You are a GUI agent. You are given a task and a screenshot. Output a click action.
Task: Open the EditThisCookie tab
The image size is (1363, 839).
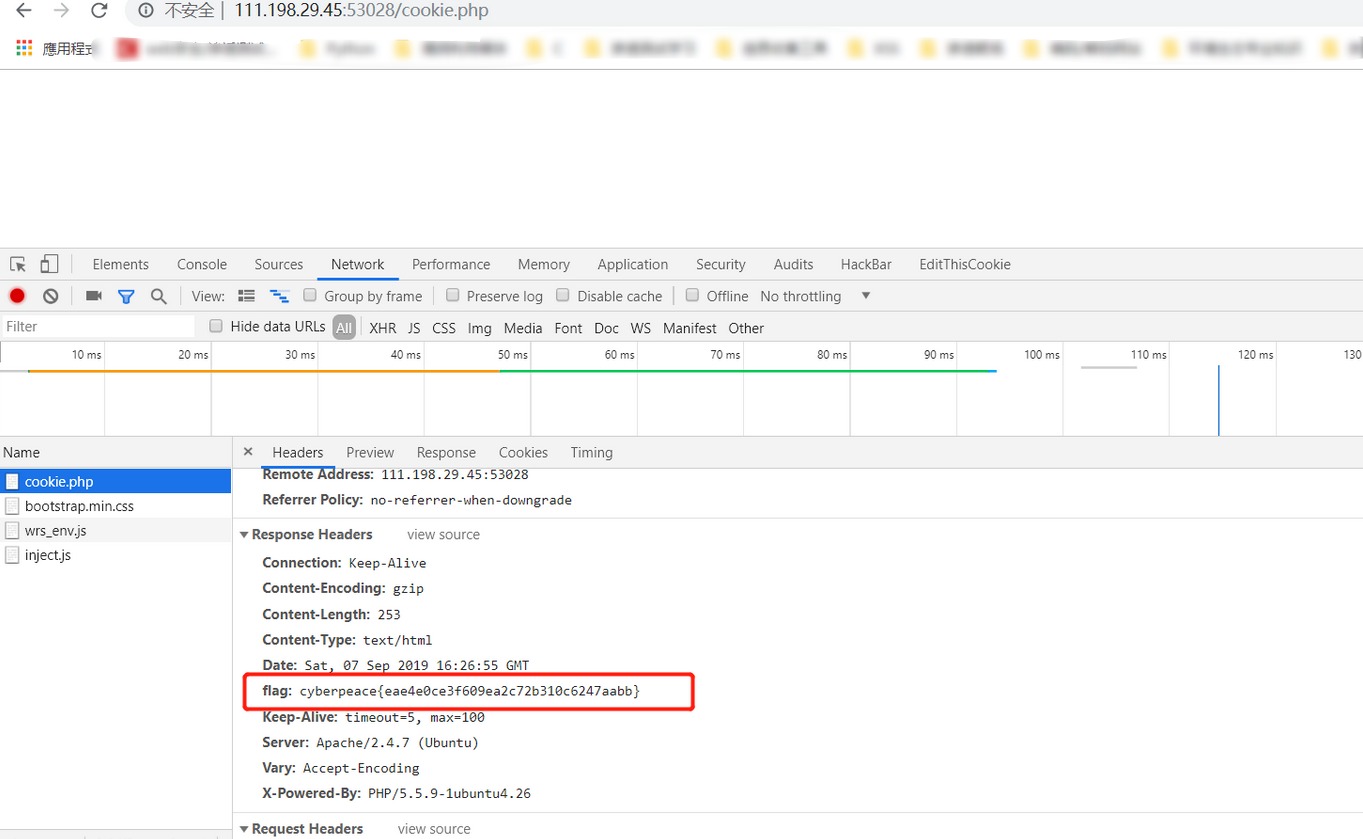click(x=965, y=264)
